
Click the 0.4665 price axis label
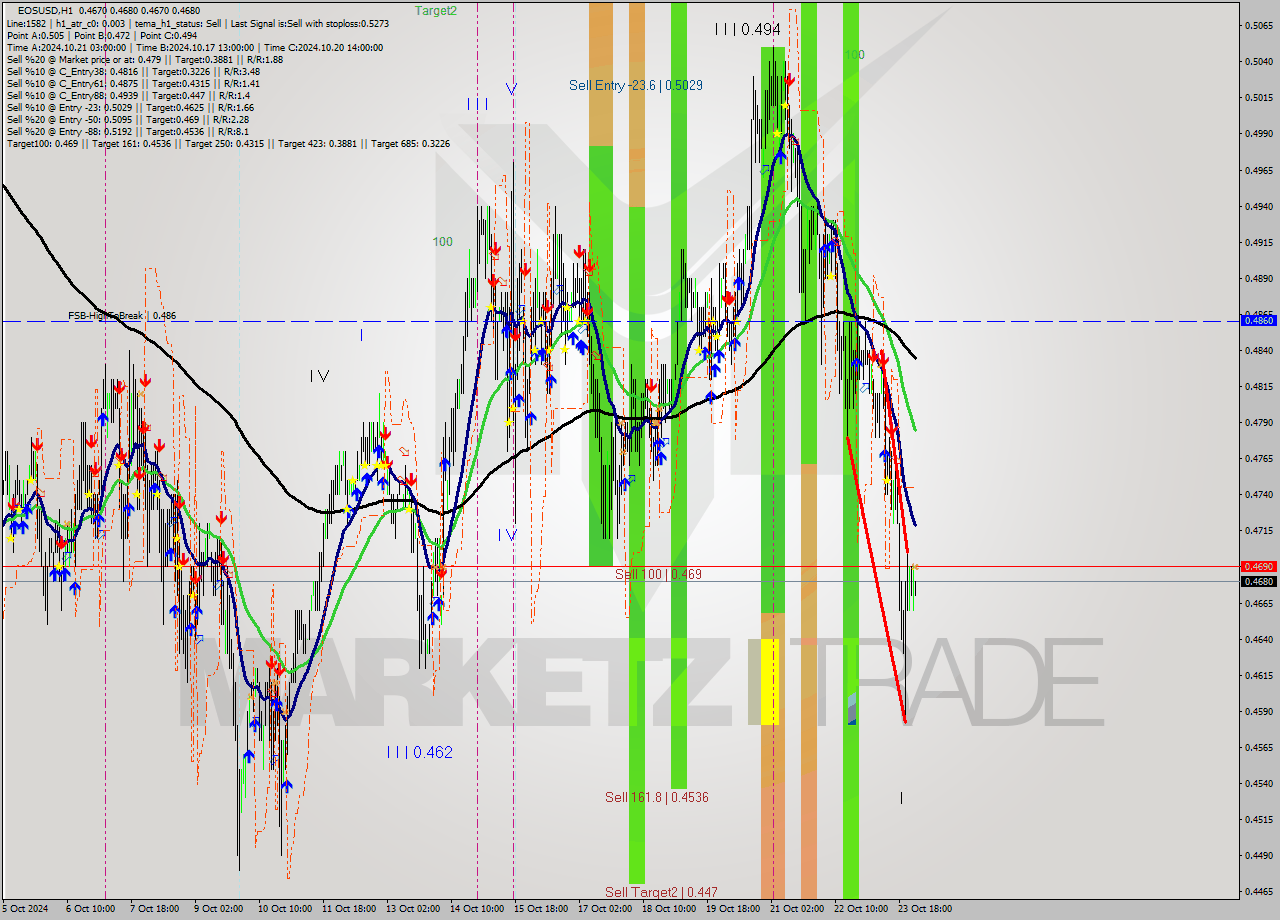pos(1257,603)
